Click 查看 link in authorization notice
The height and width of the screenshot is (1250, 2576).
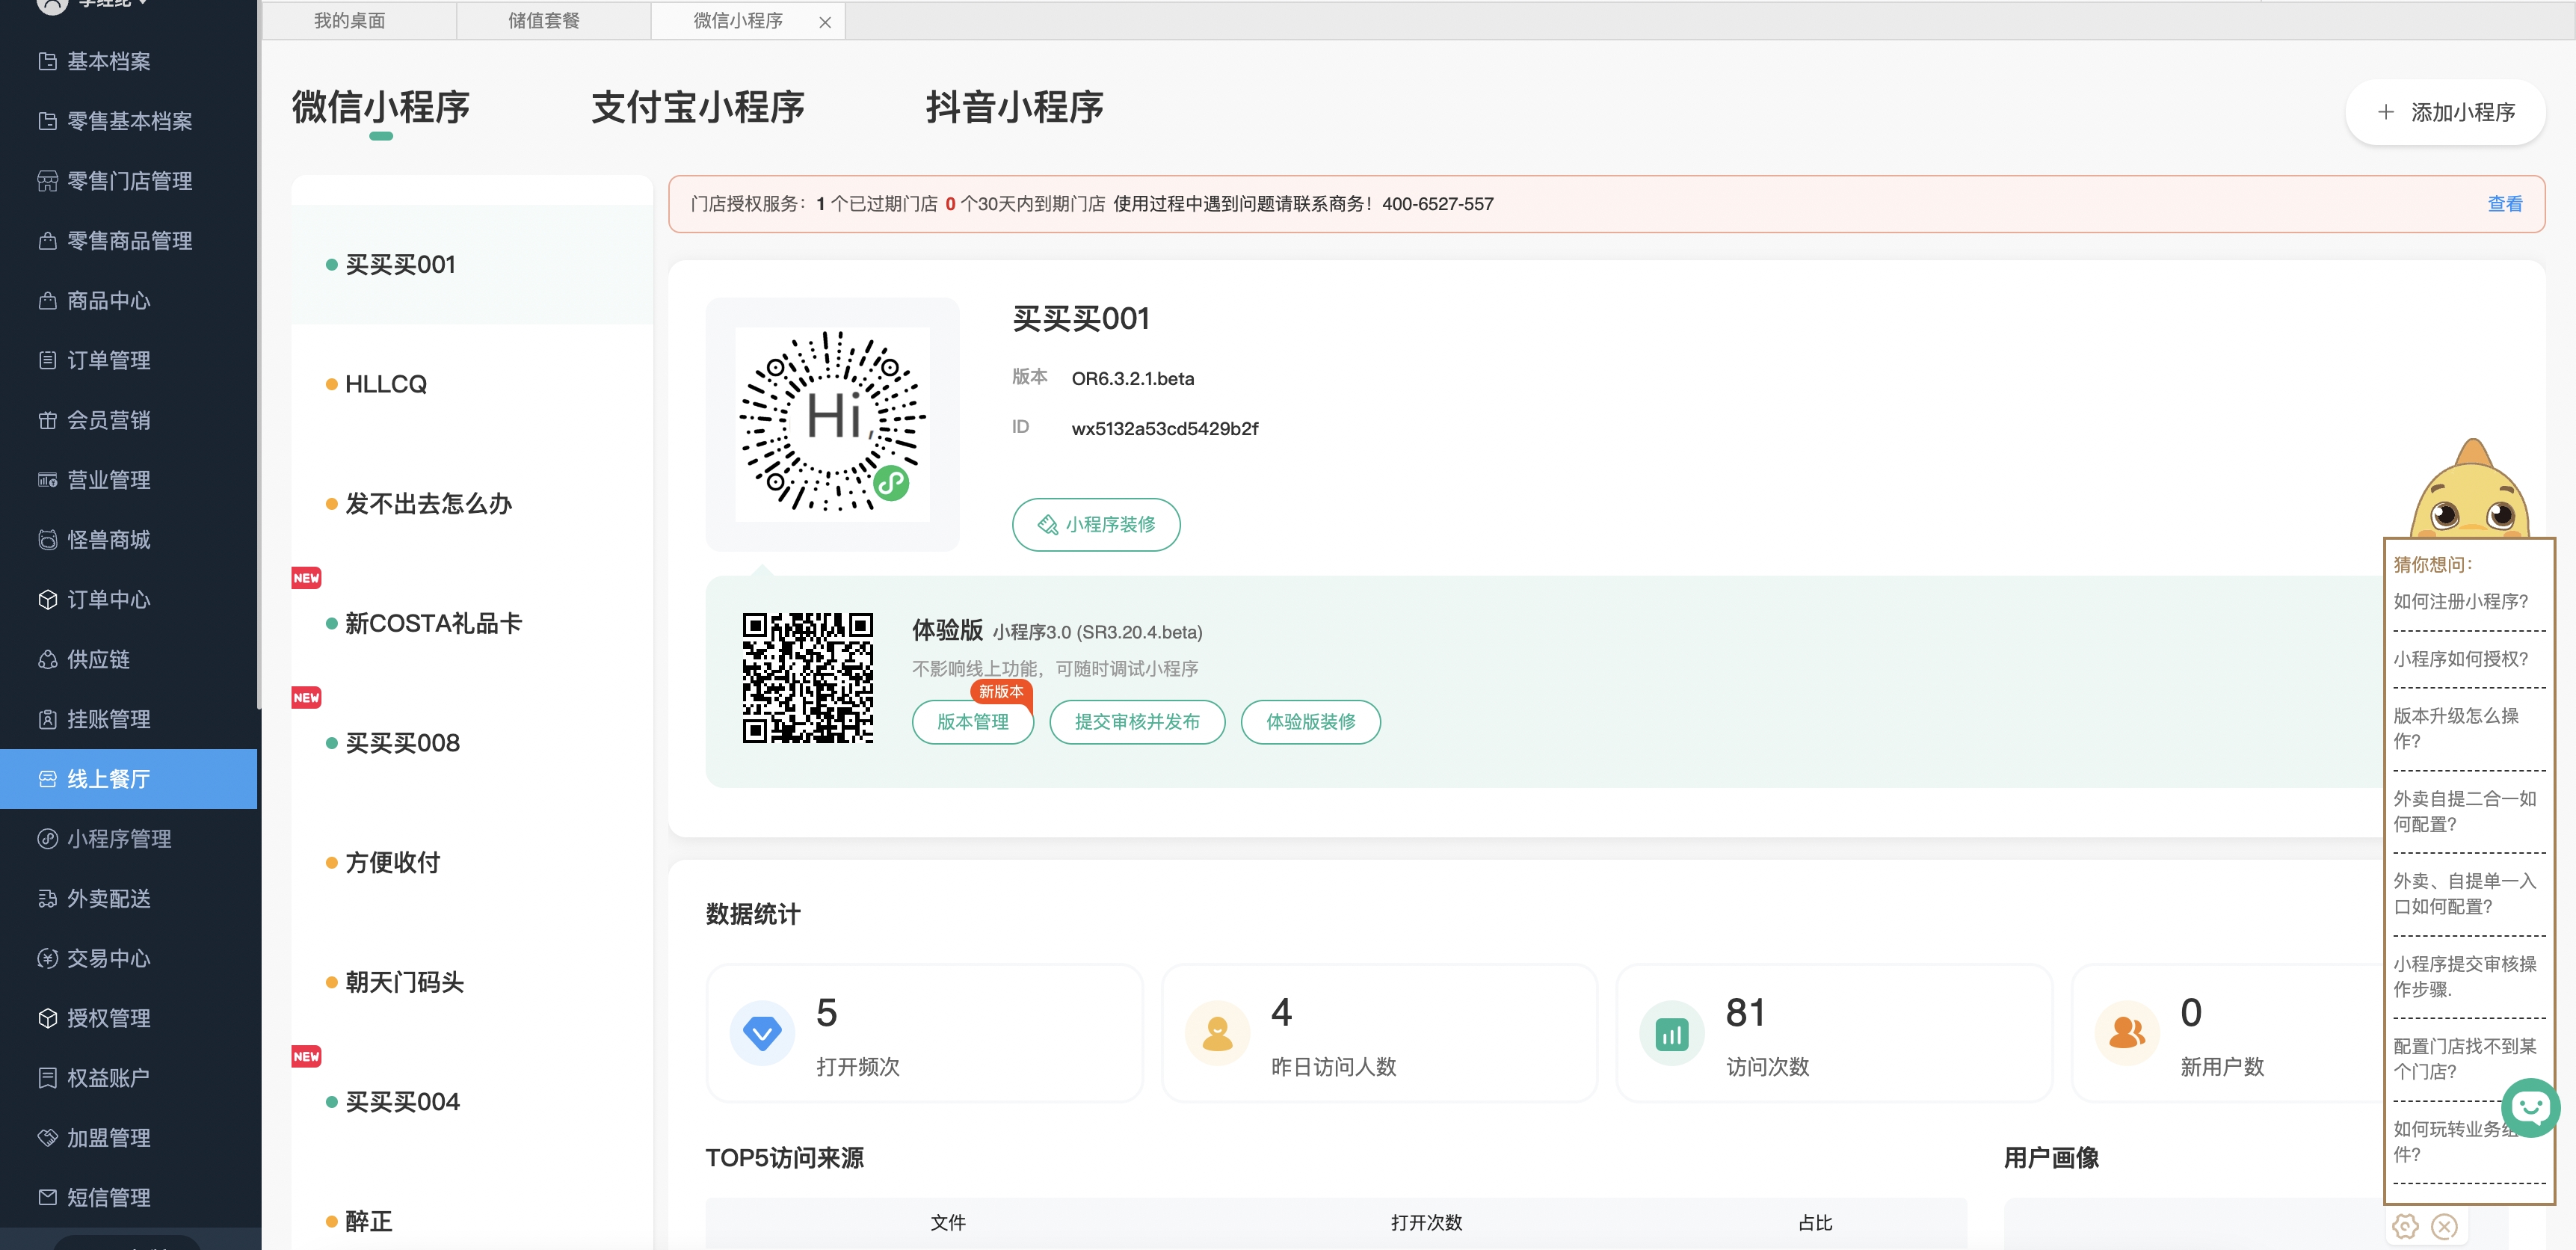pos(2504,204)
